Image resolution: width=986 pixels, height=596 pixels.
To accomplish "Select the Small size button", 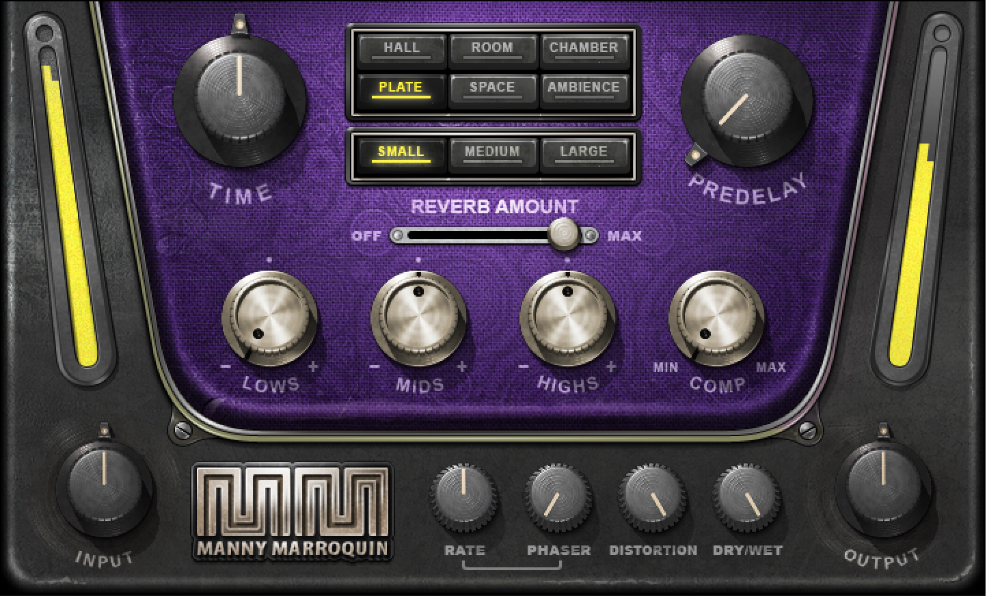I will pos(401,153).
